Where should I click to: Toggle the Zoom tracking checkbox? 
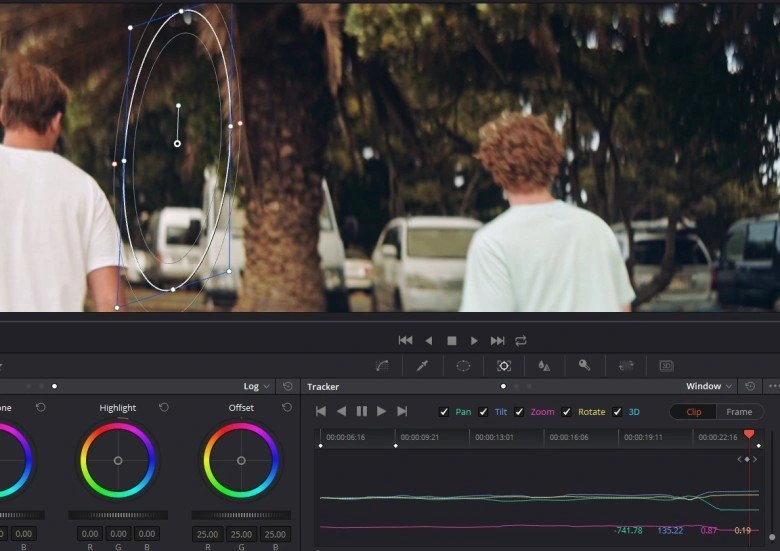pyautogui.click(x=519, y=412)
